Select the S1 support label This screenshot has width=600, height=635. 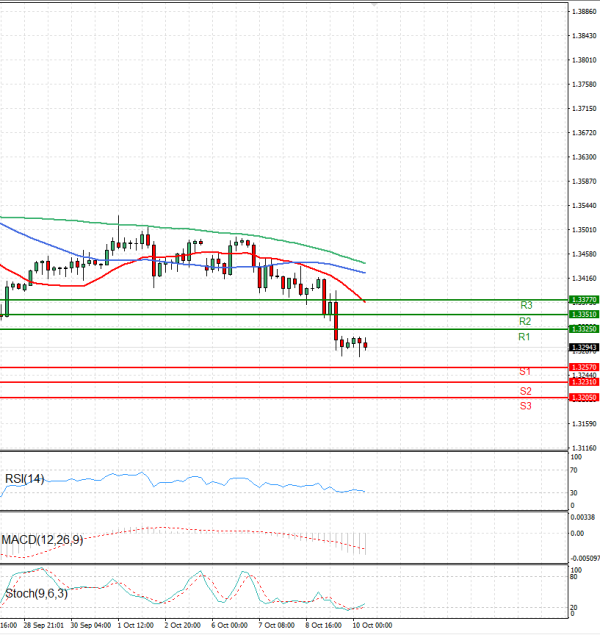(524, 372)
